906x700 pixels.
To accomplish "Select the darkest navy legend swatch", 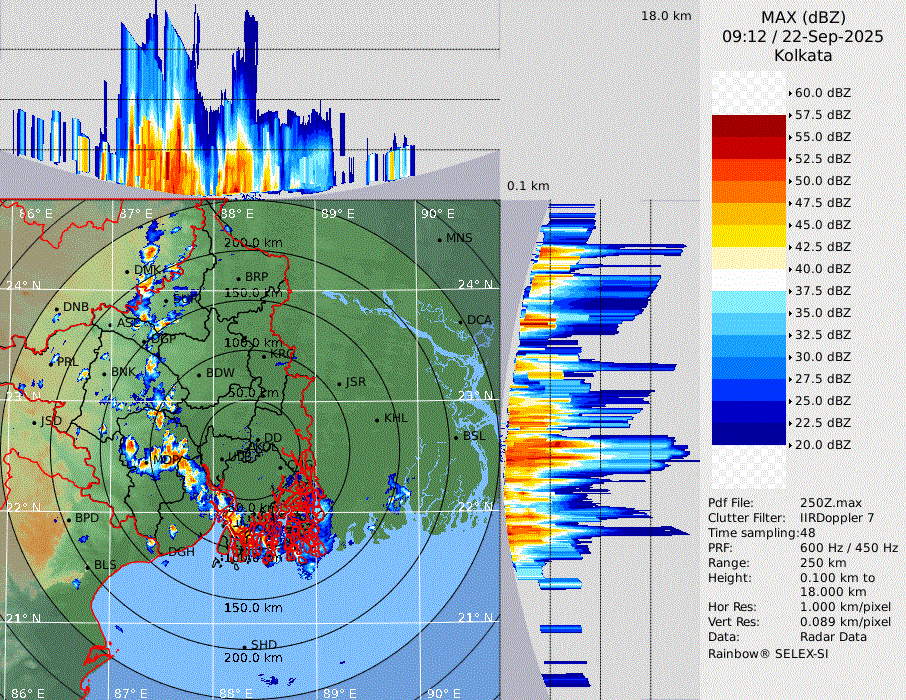I will pos(749,433).
